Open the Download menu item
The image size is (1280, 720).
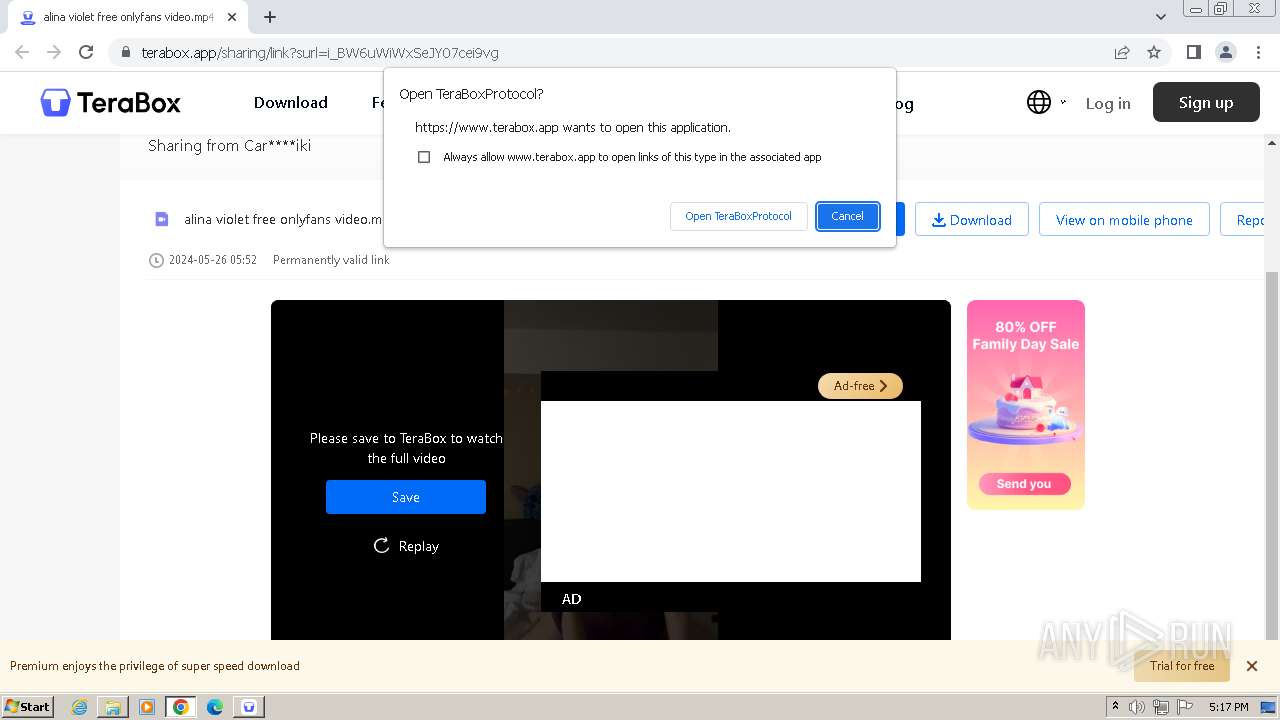tap(291, 102)
